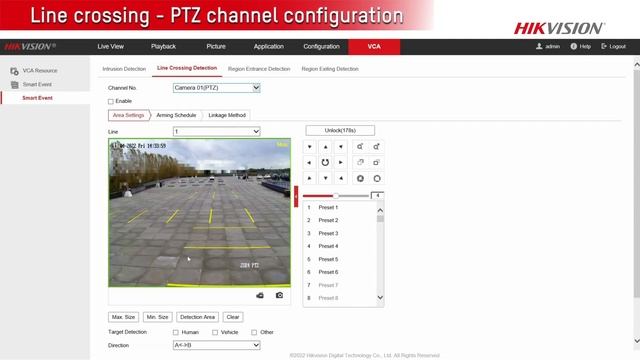Click preset list scroll-down arrow
Image resolution: width=640 pixels, height=360 pixels.
coord(380,298)
